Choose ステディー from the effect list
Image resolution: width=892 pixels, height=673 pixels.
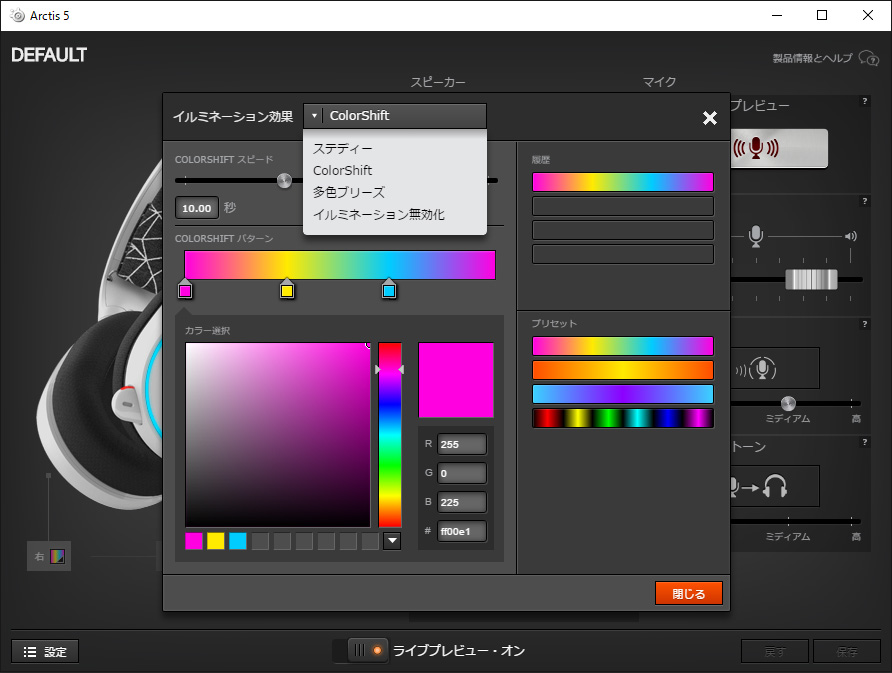point(342,148)
